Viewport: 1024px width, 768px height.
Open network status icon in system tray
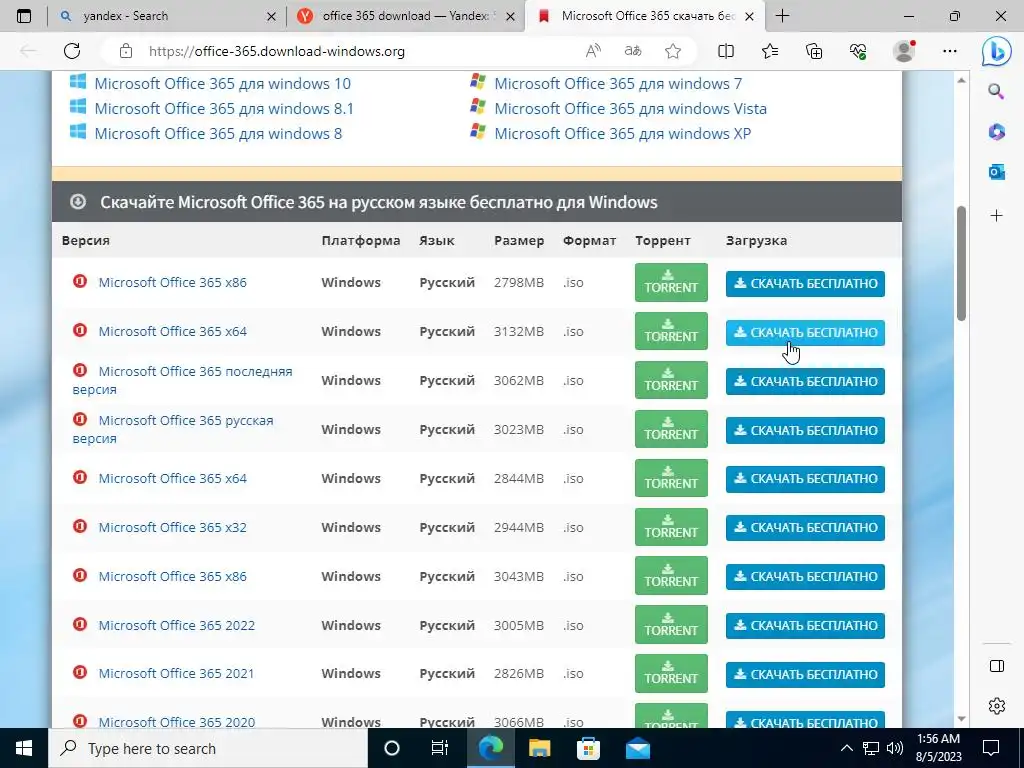tap(871, 748)
